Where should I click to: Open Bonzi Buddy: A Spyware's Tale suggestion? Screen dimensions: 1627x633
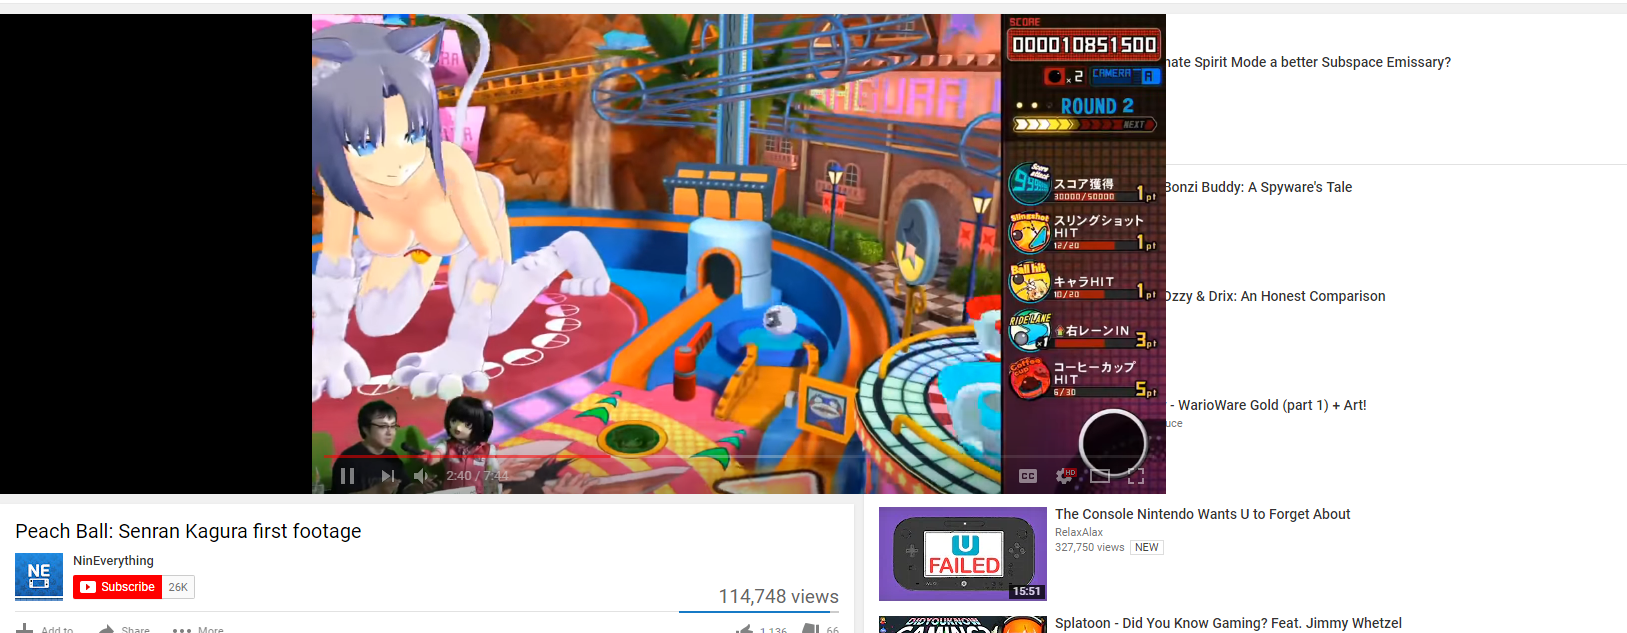point(1258,187)
